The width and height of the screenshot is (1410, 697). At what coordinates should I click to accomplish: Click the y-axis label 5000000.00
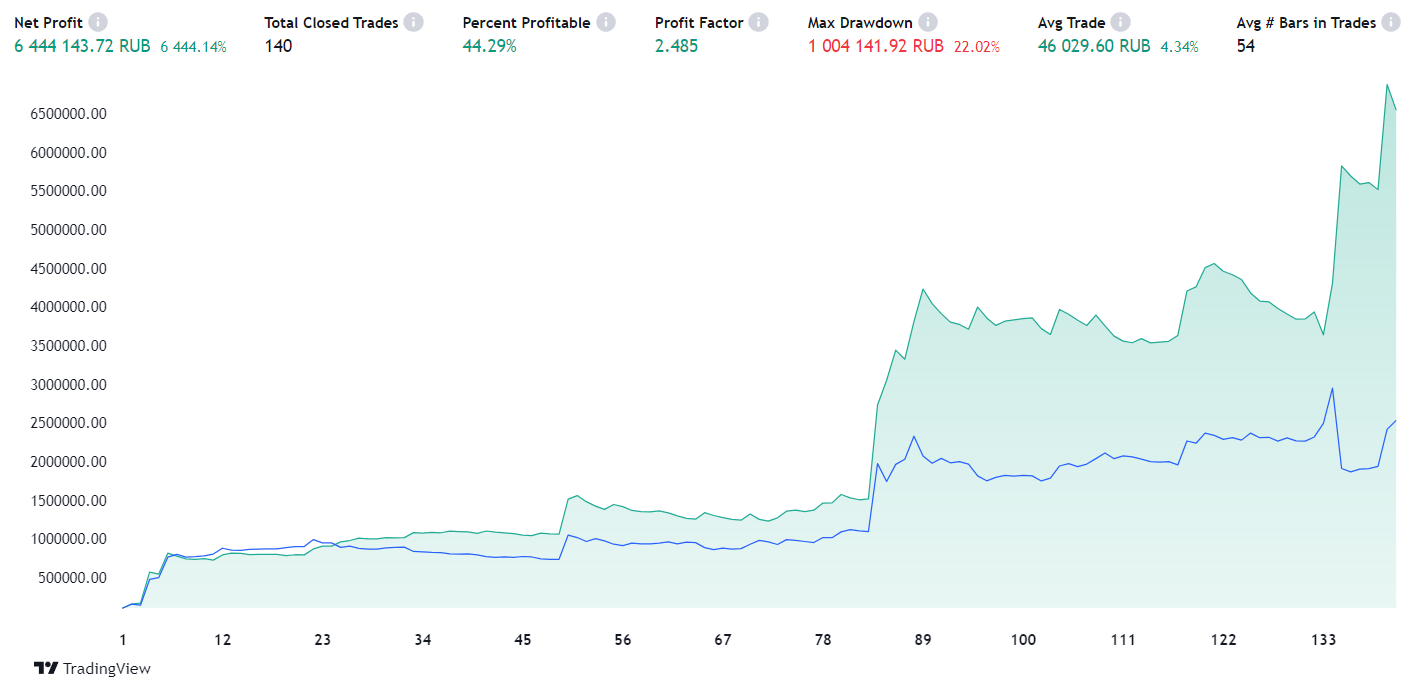point(68,230)
